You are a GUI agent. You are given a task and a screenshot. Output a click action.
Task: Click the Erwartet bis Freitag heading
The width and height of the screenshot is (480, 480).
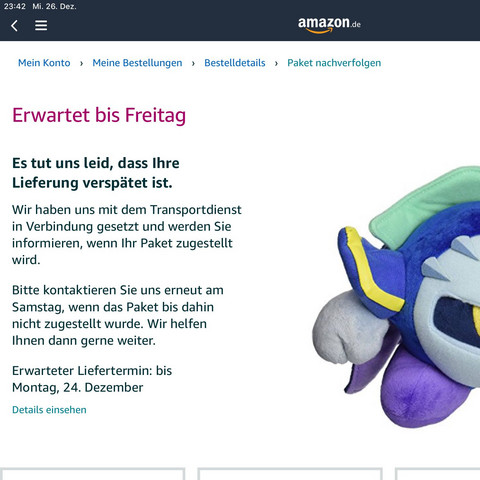[99, 115]
